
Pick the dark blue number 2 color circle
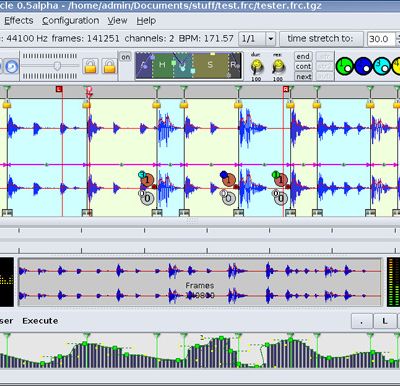tap(363, 66)
